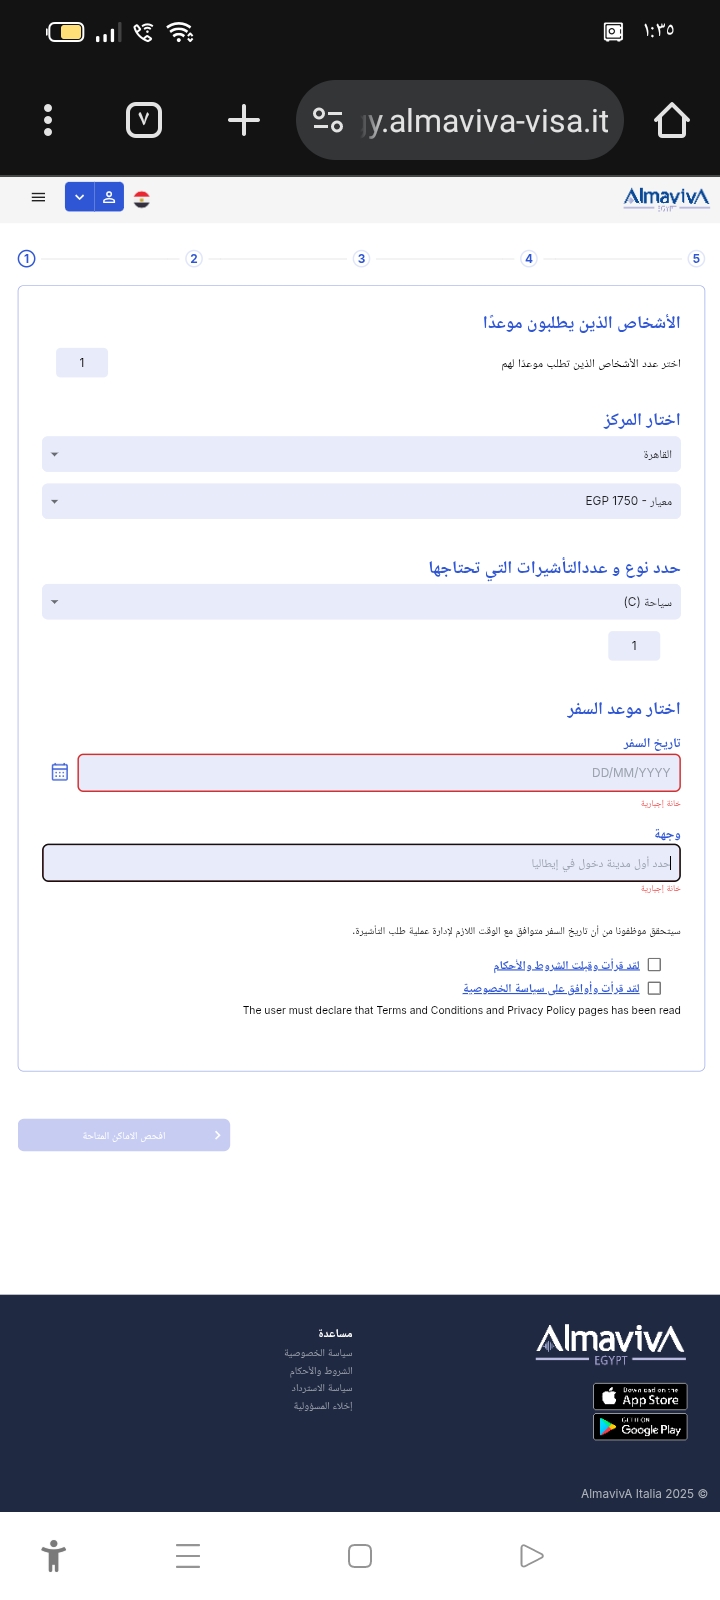This screenshot has height=1600, width=720.
Task: Go to step 5 in progress stepper
Action: coord(697,259)
